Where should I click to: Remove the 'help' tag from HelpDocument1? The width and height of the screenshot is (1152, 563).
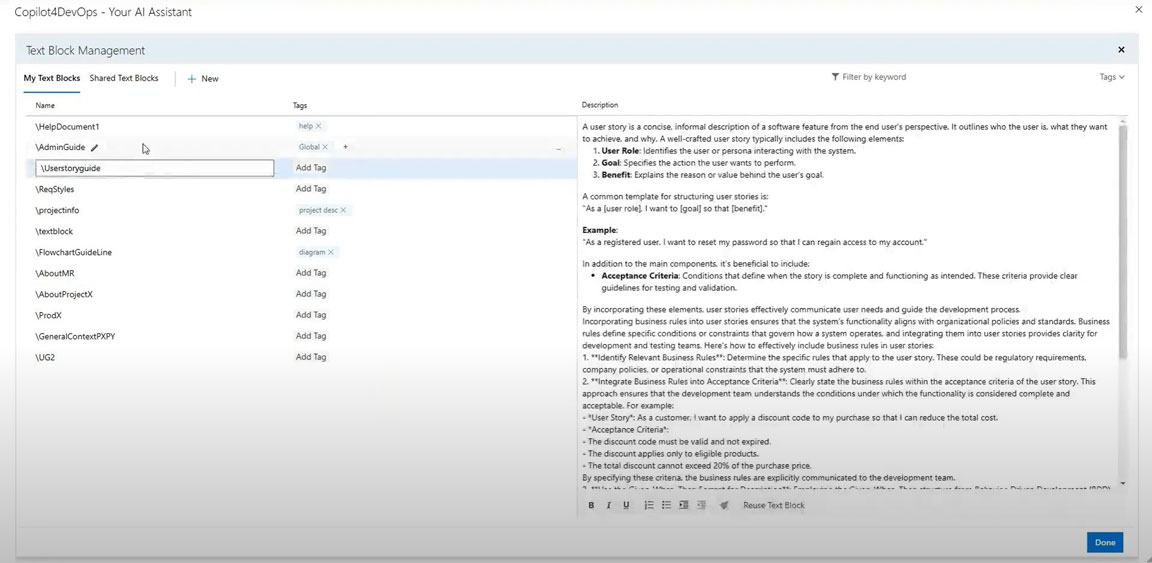(318, 126)
